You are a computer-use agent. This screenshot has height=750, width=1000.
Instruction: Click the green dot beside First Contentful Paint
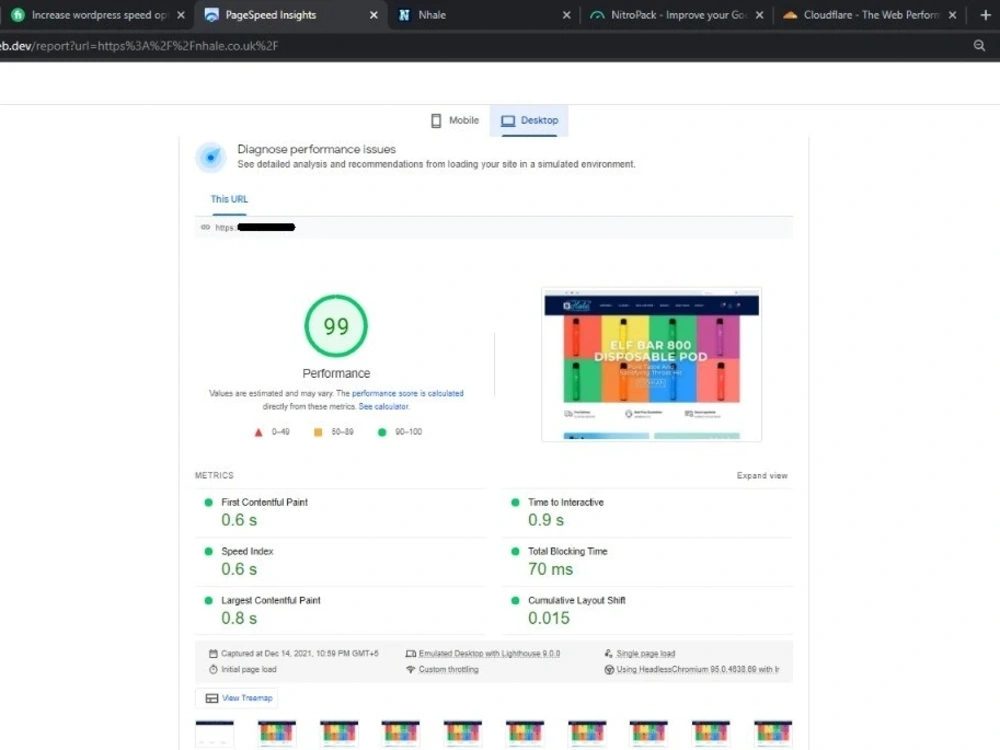208,503
